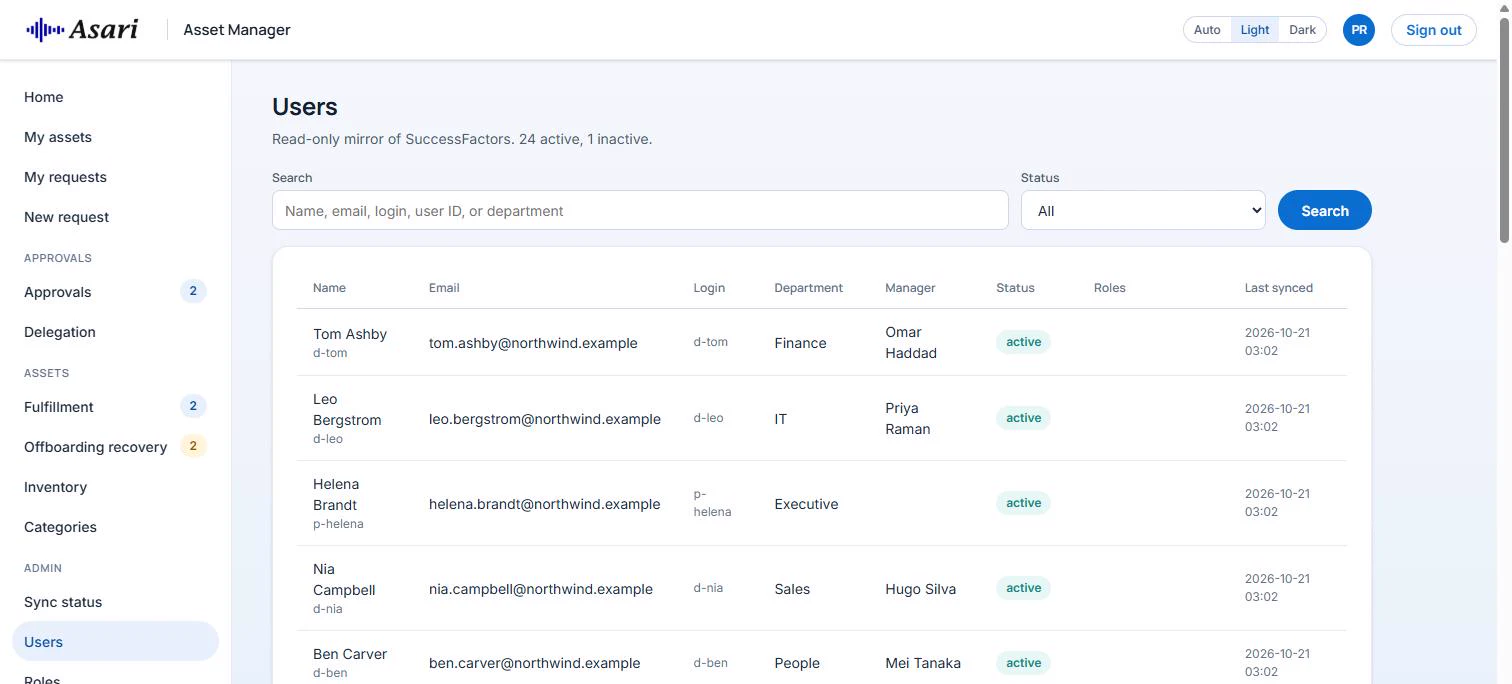Screen dimensions: 1512x684
Task: Click the Name column header
Action: [329, 288]
